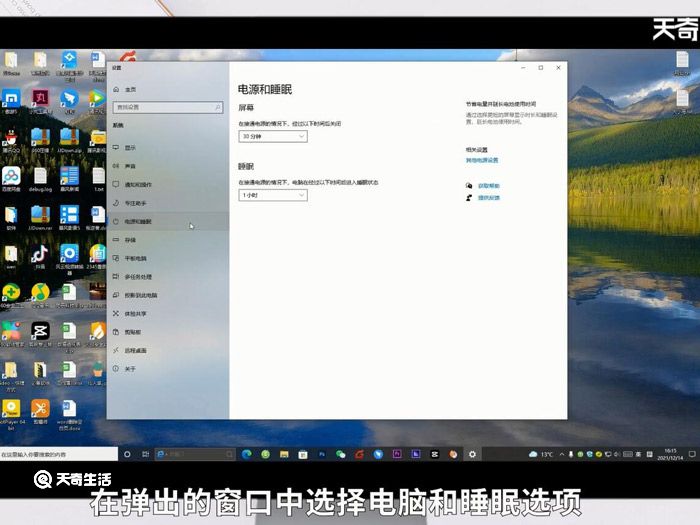Open Maxthon browser desktop icon
The image size is (700, 525).
tap(11, 101)
